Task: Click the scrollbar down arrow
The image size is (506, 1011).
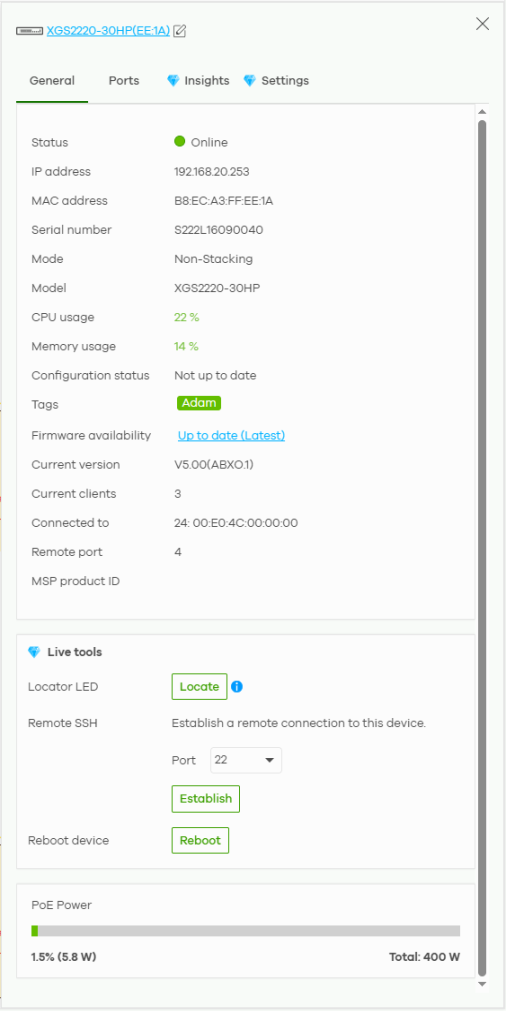Action: [482, 984]
